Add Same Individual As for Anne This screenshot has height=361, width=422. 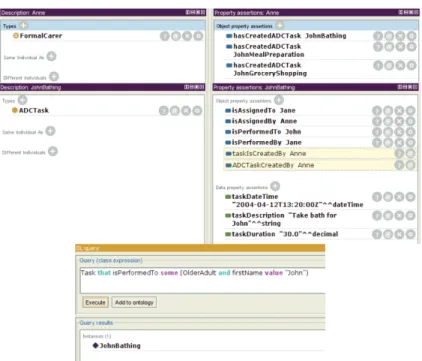click(51, 56)
